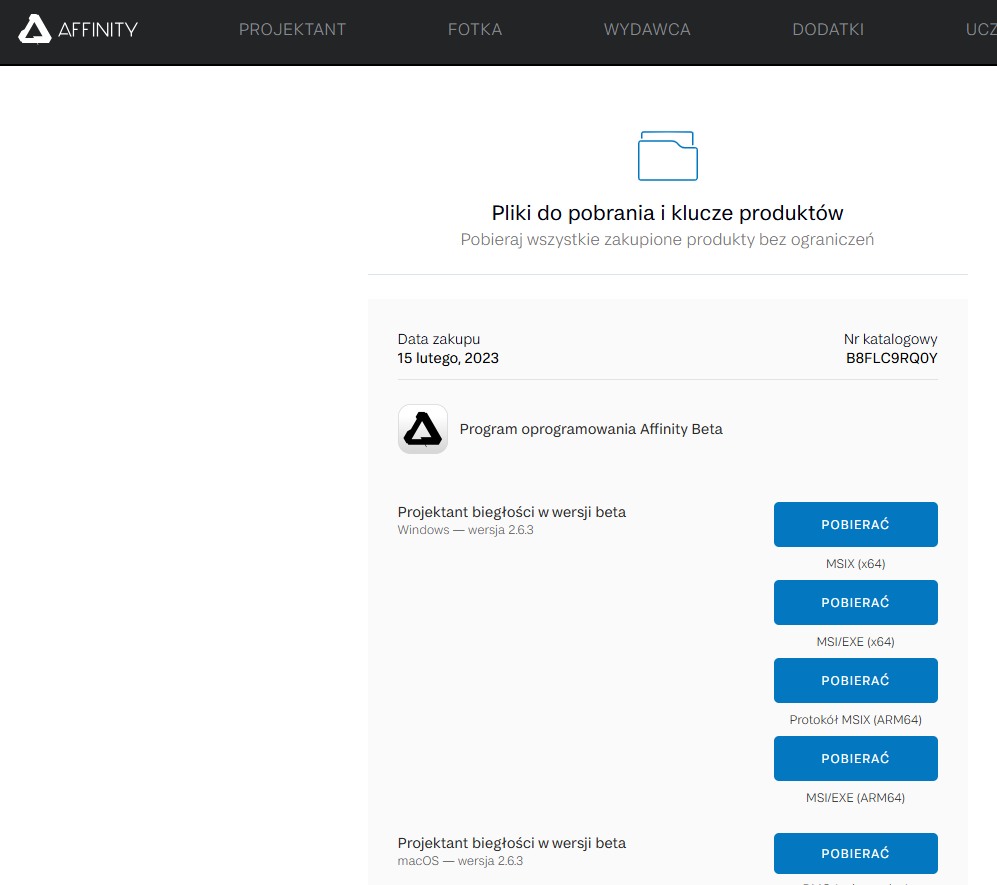997x885 pixels.
Task: Click the 'MSIX (x64)' label
Action: point(856,564)
